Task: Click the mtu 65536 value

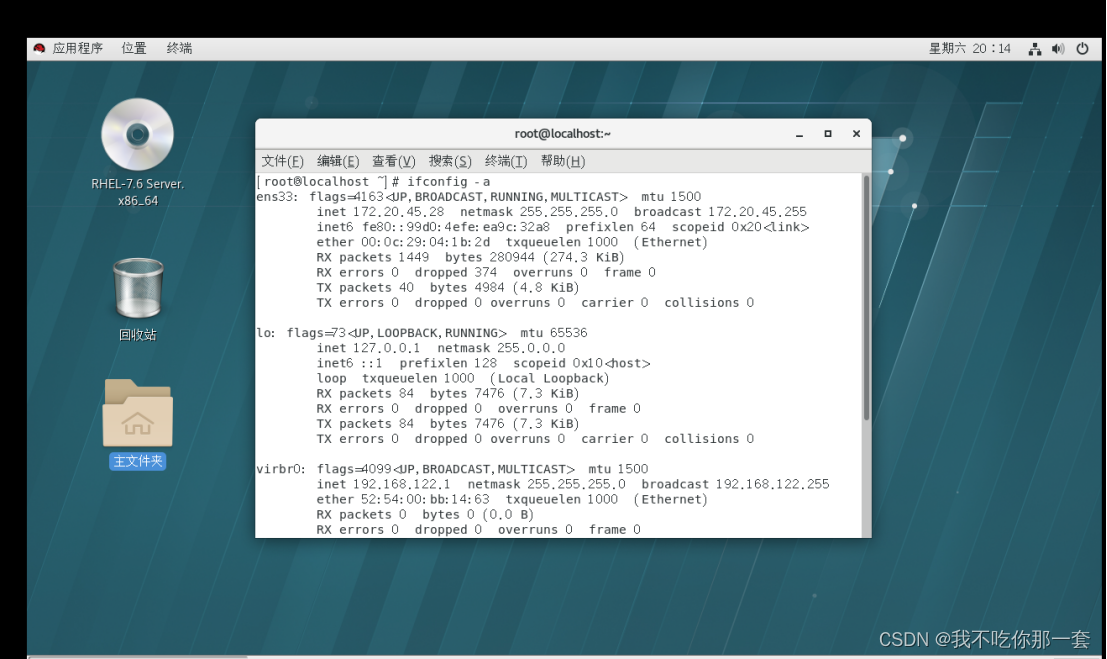Action: 568,333
